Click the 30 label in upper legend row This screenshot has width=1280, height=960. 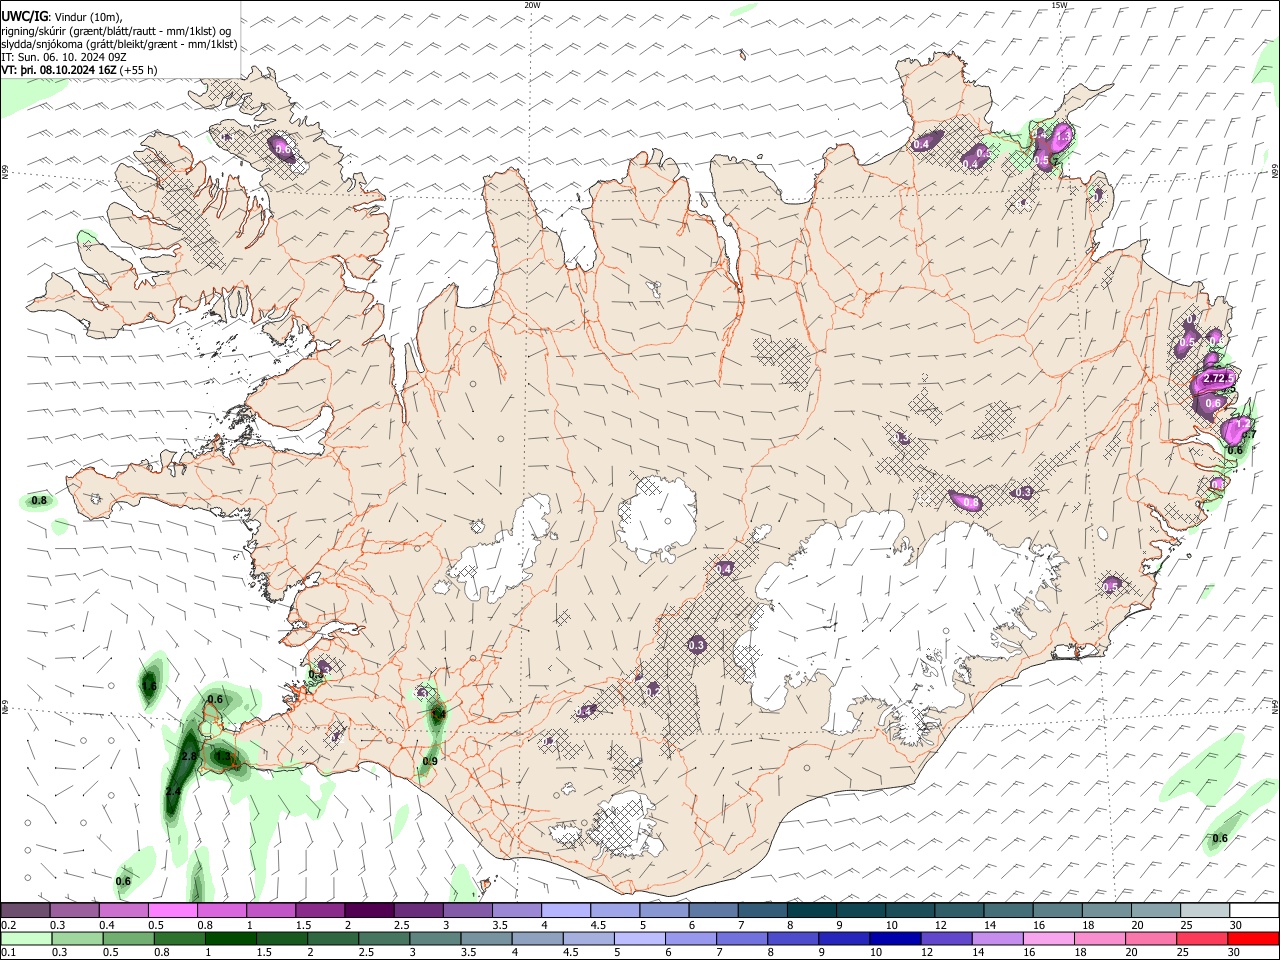[x=1235, y=926]
